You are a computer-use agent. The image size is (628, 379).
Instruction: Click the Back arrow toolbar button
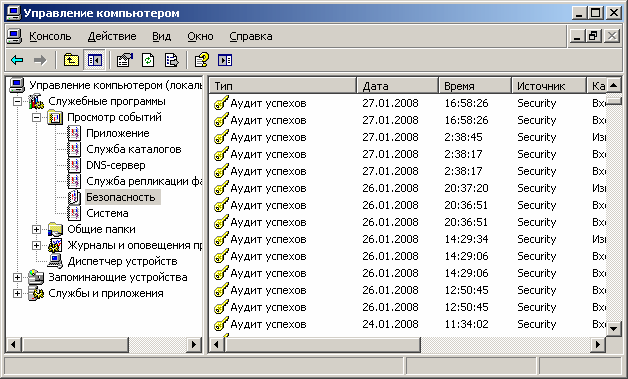point(17,60)
